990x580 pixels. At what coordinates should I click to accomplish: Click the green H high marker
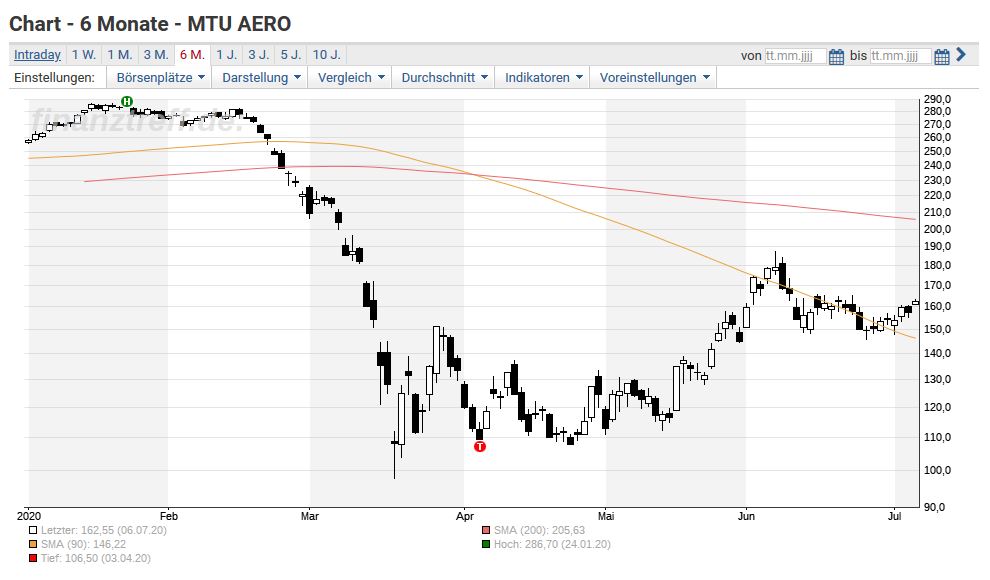point(127,102)
